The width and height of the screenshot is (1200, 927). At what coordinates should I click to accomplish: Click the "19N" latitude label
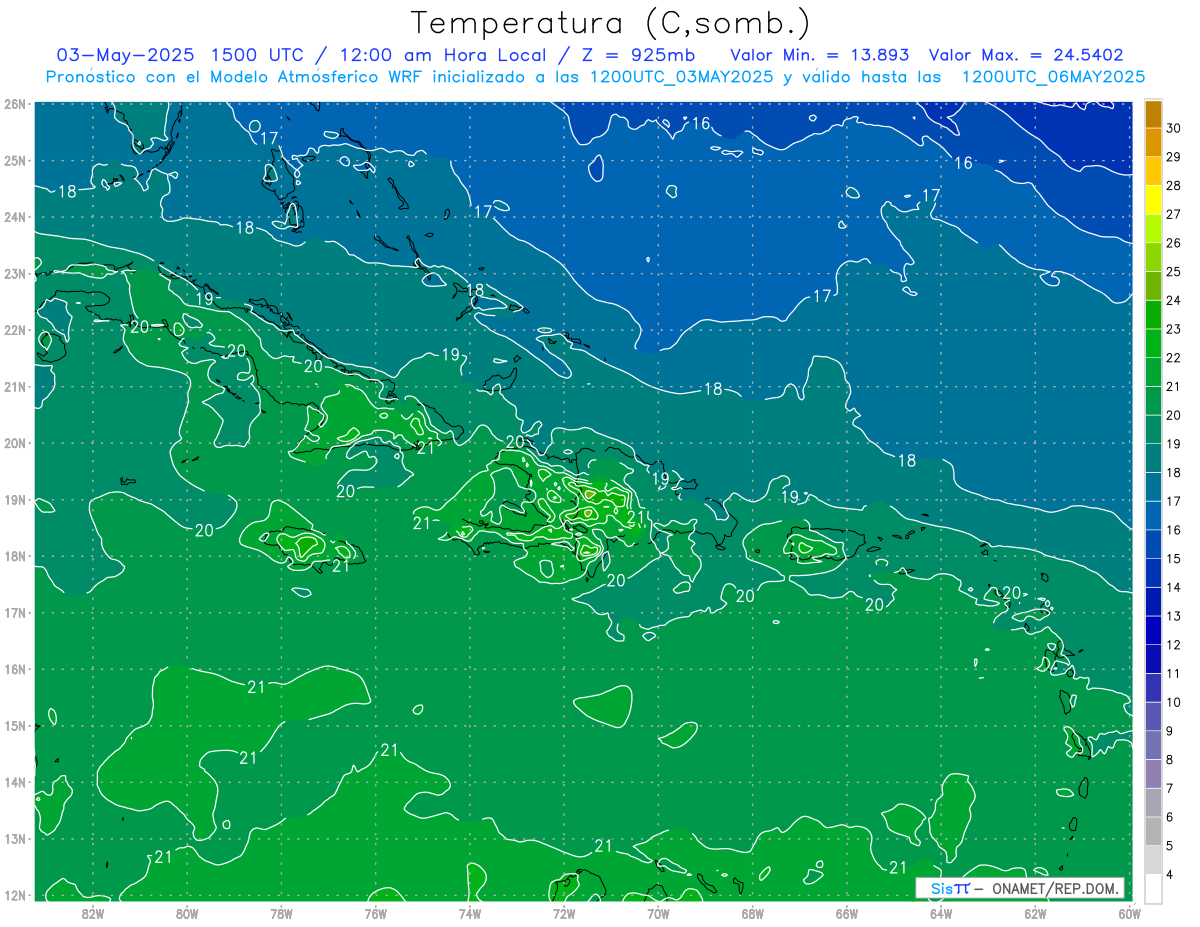[x=14, y=499]
